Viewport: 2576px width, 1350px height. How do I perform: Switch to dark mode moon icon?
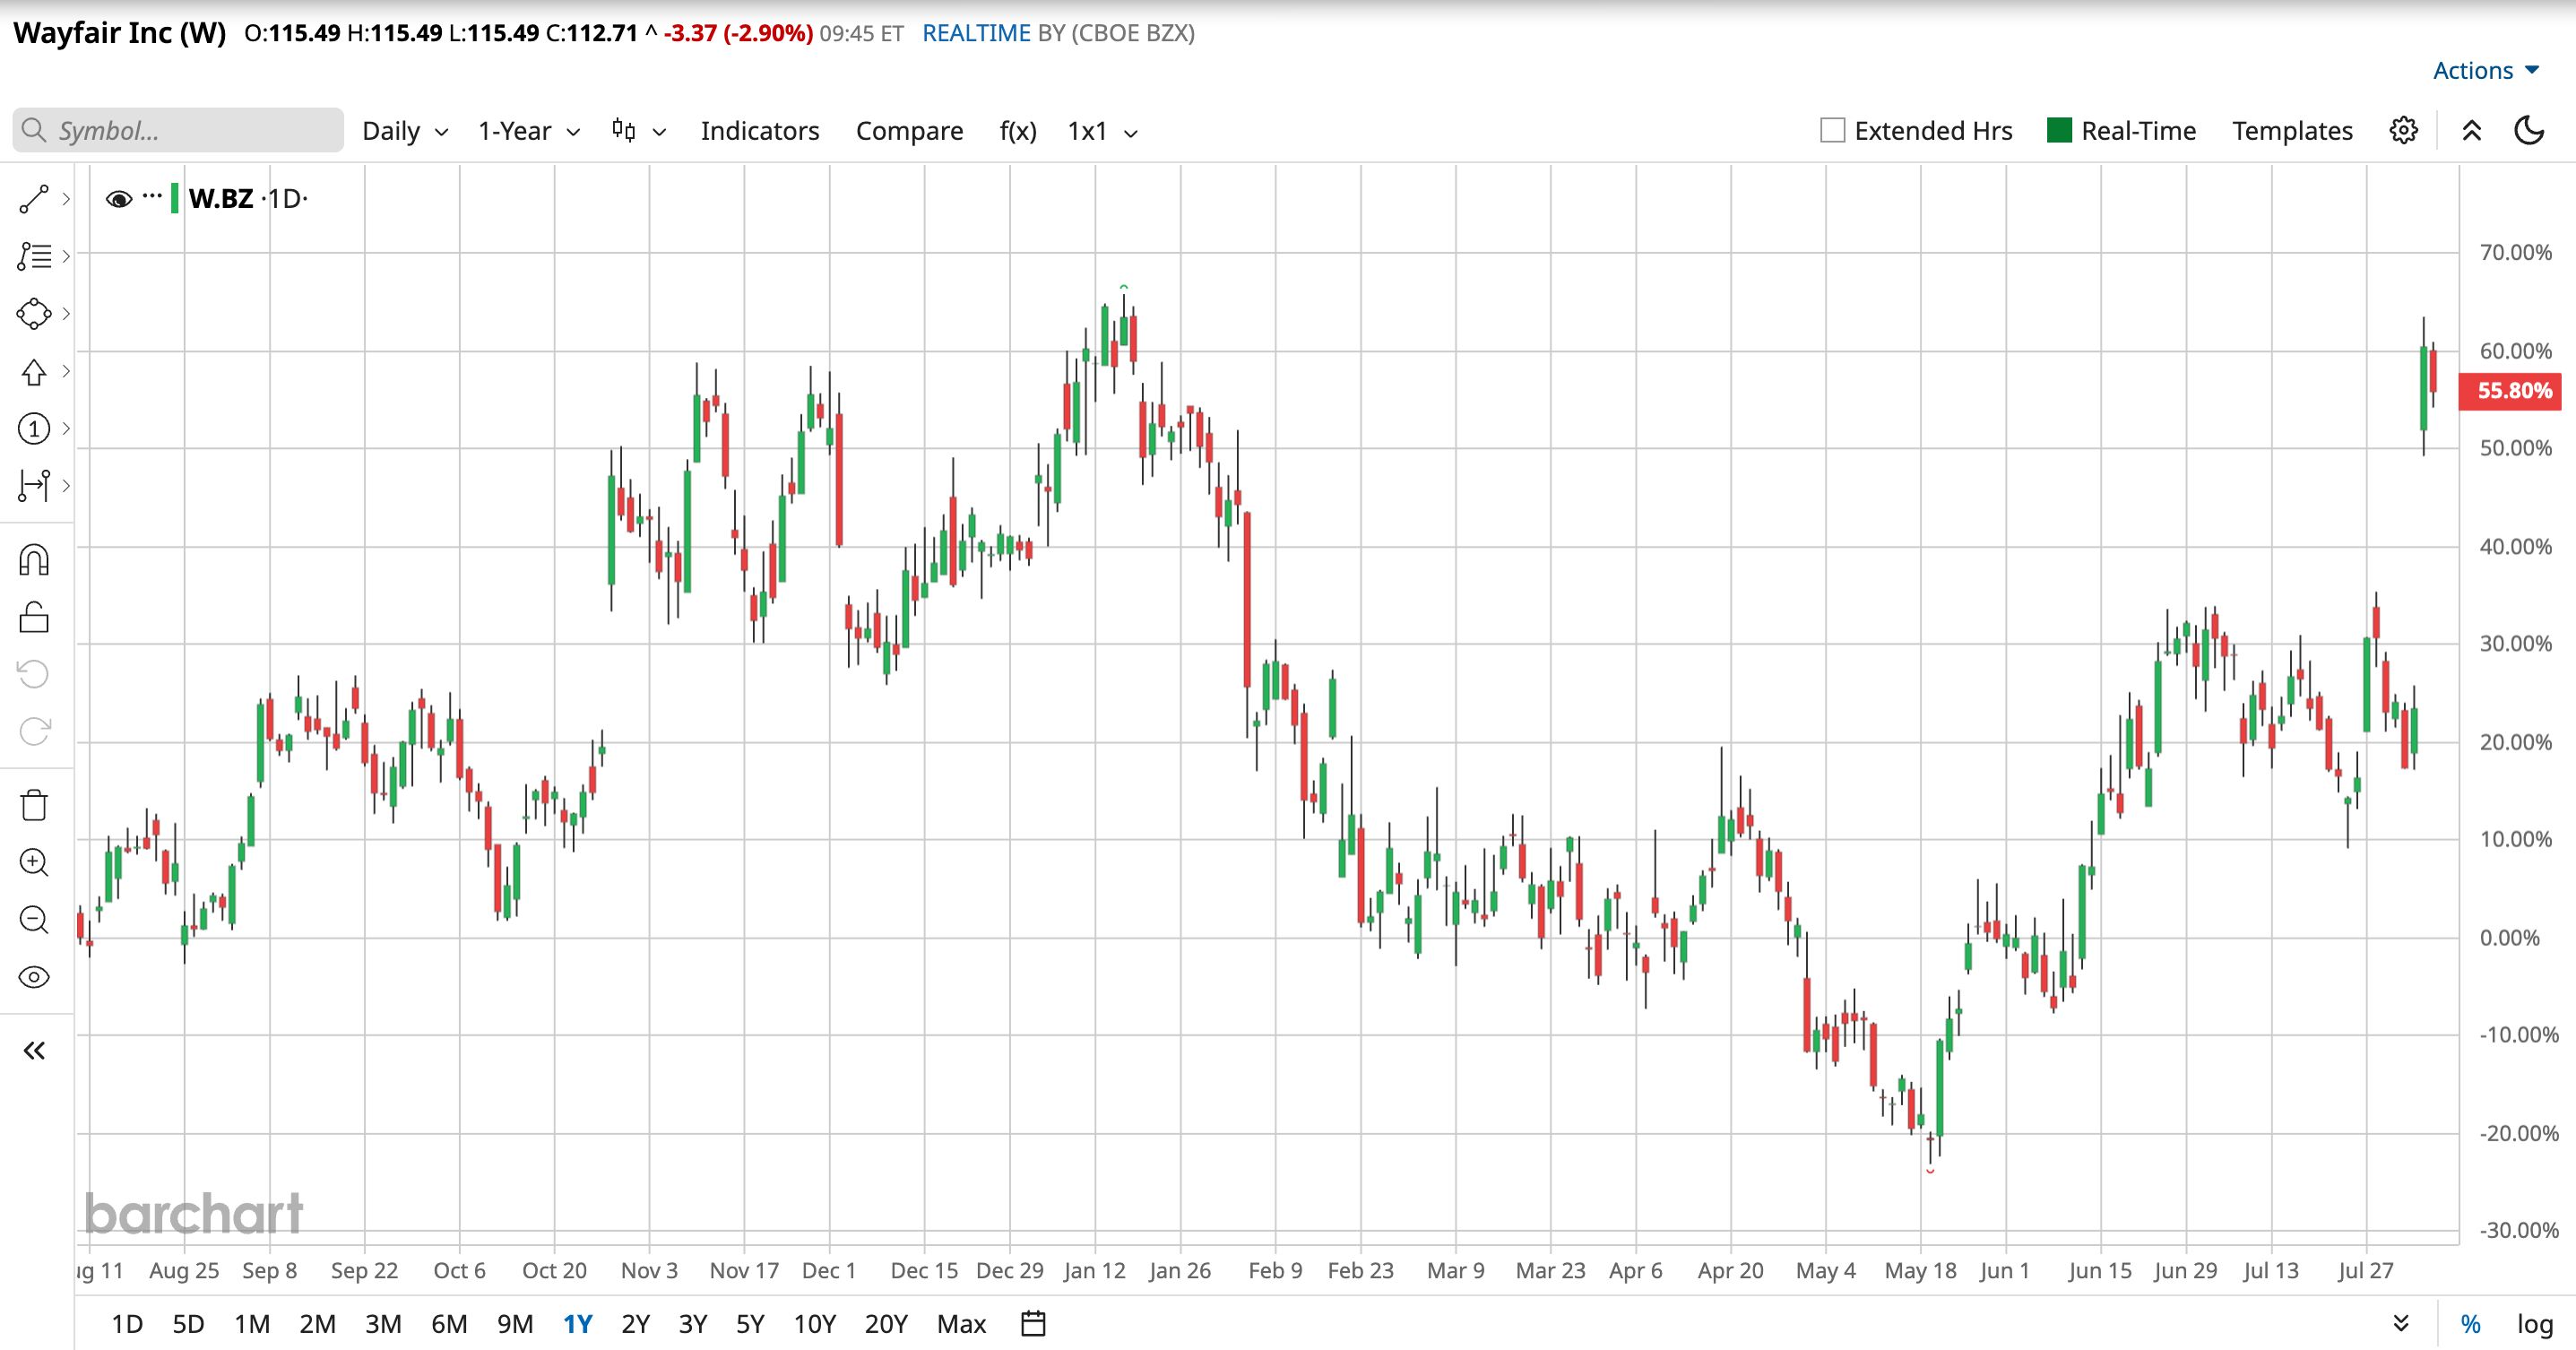[2529, 130]
